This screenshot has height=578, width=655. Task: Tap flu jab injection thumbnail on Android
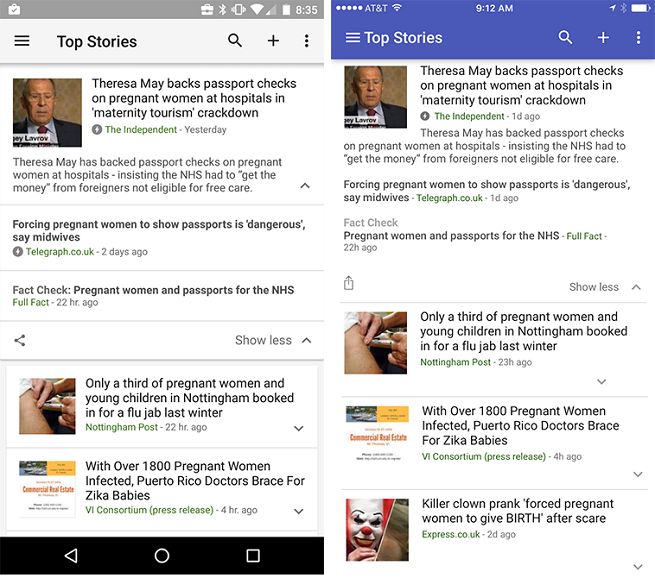tap(47, 406)
